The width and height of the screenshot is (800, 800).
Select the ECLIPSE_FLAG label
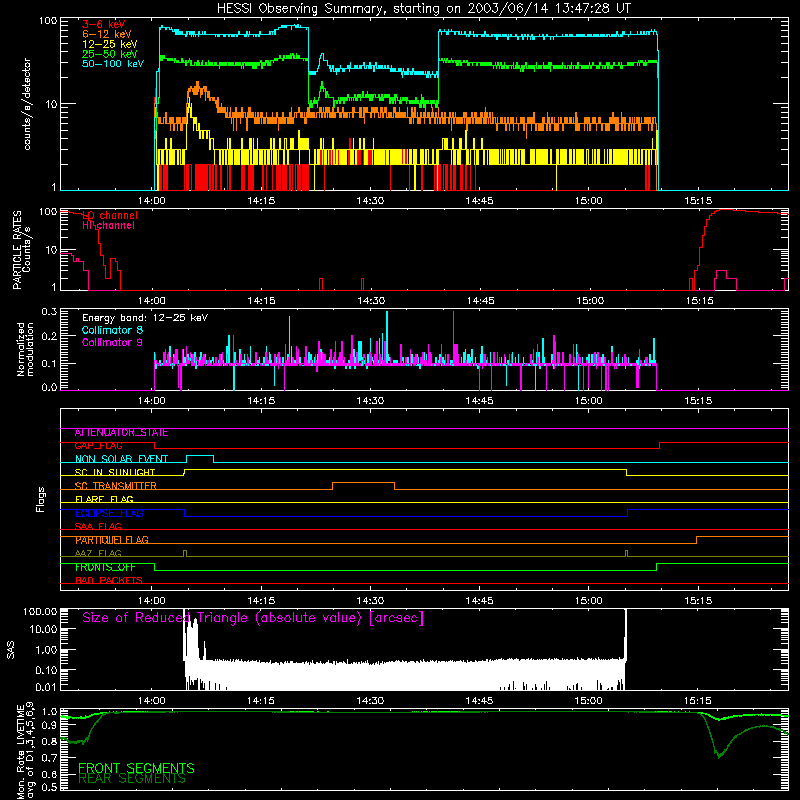click(x=109, y=513)
